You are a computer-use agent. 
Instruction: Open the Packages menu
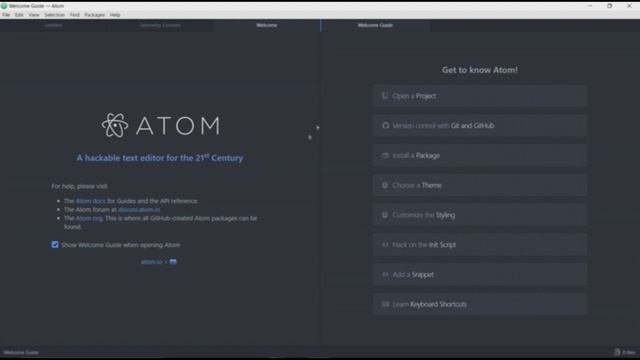coord(95,15)
